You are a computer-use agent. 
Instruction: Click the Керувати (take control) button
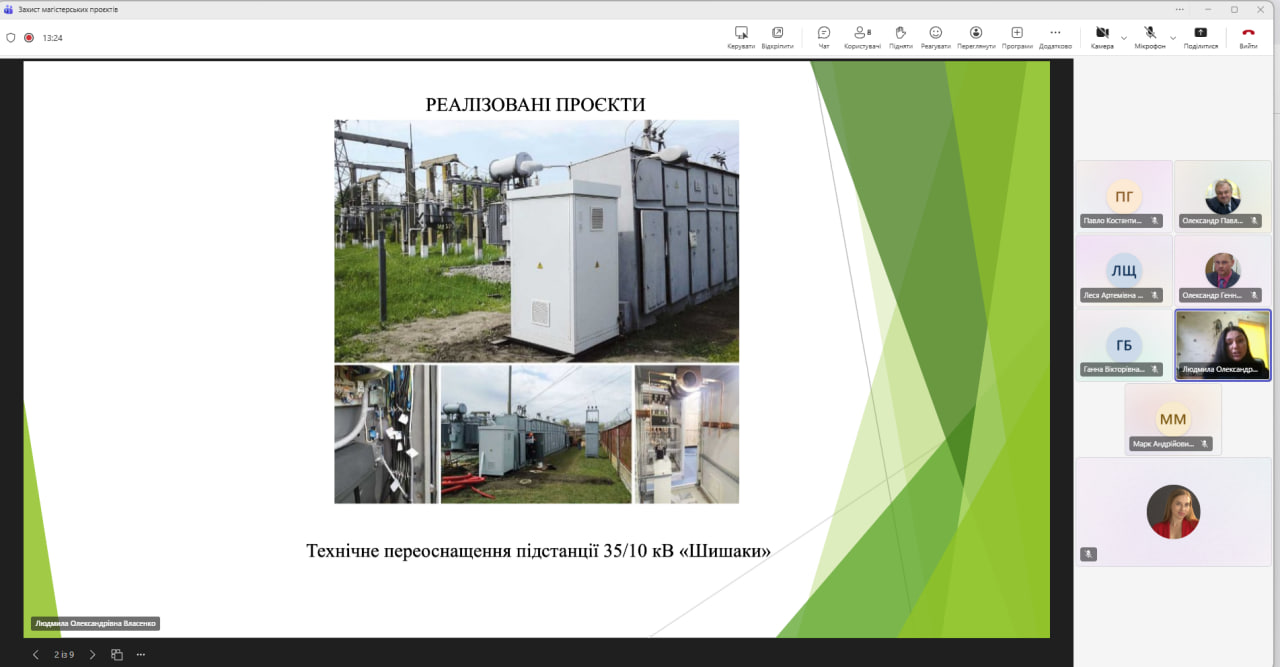click(741, 38)
